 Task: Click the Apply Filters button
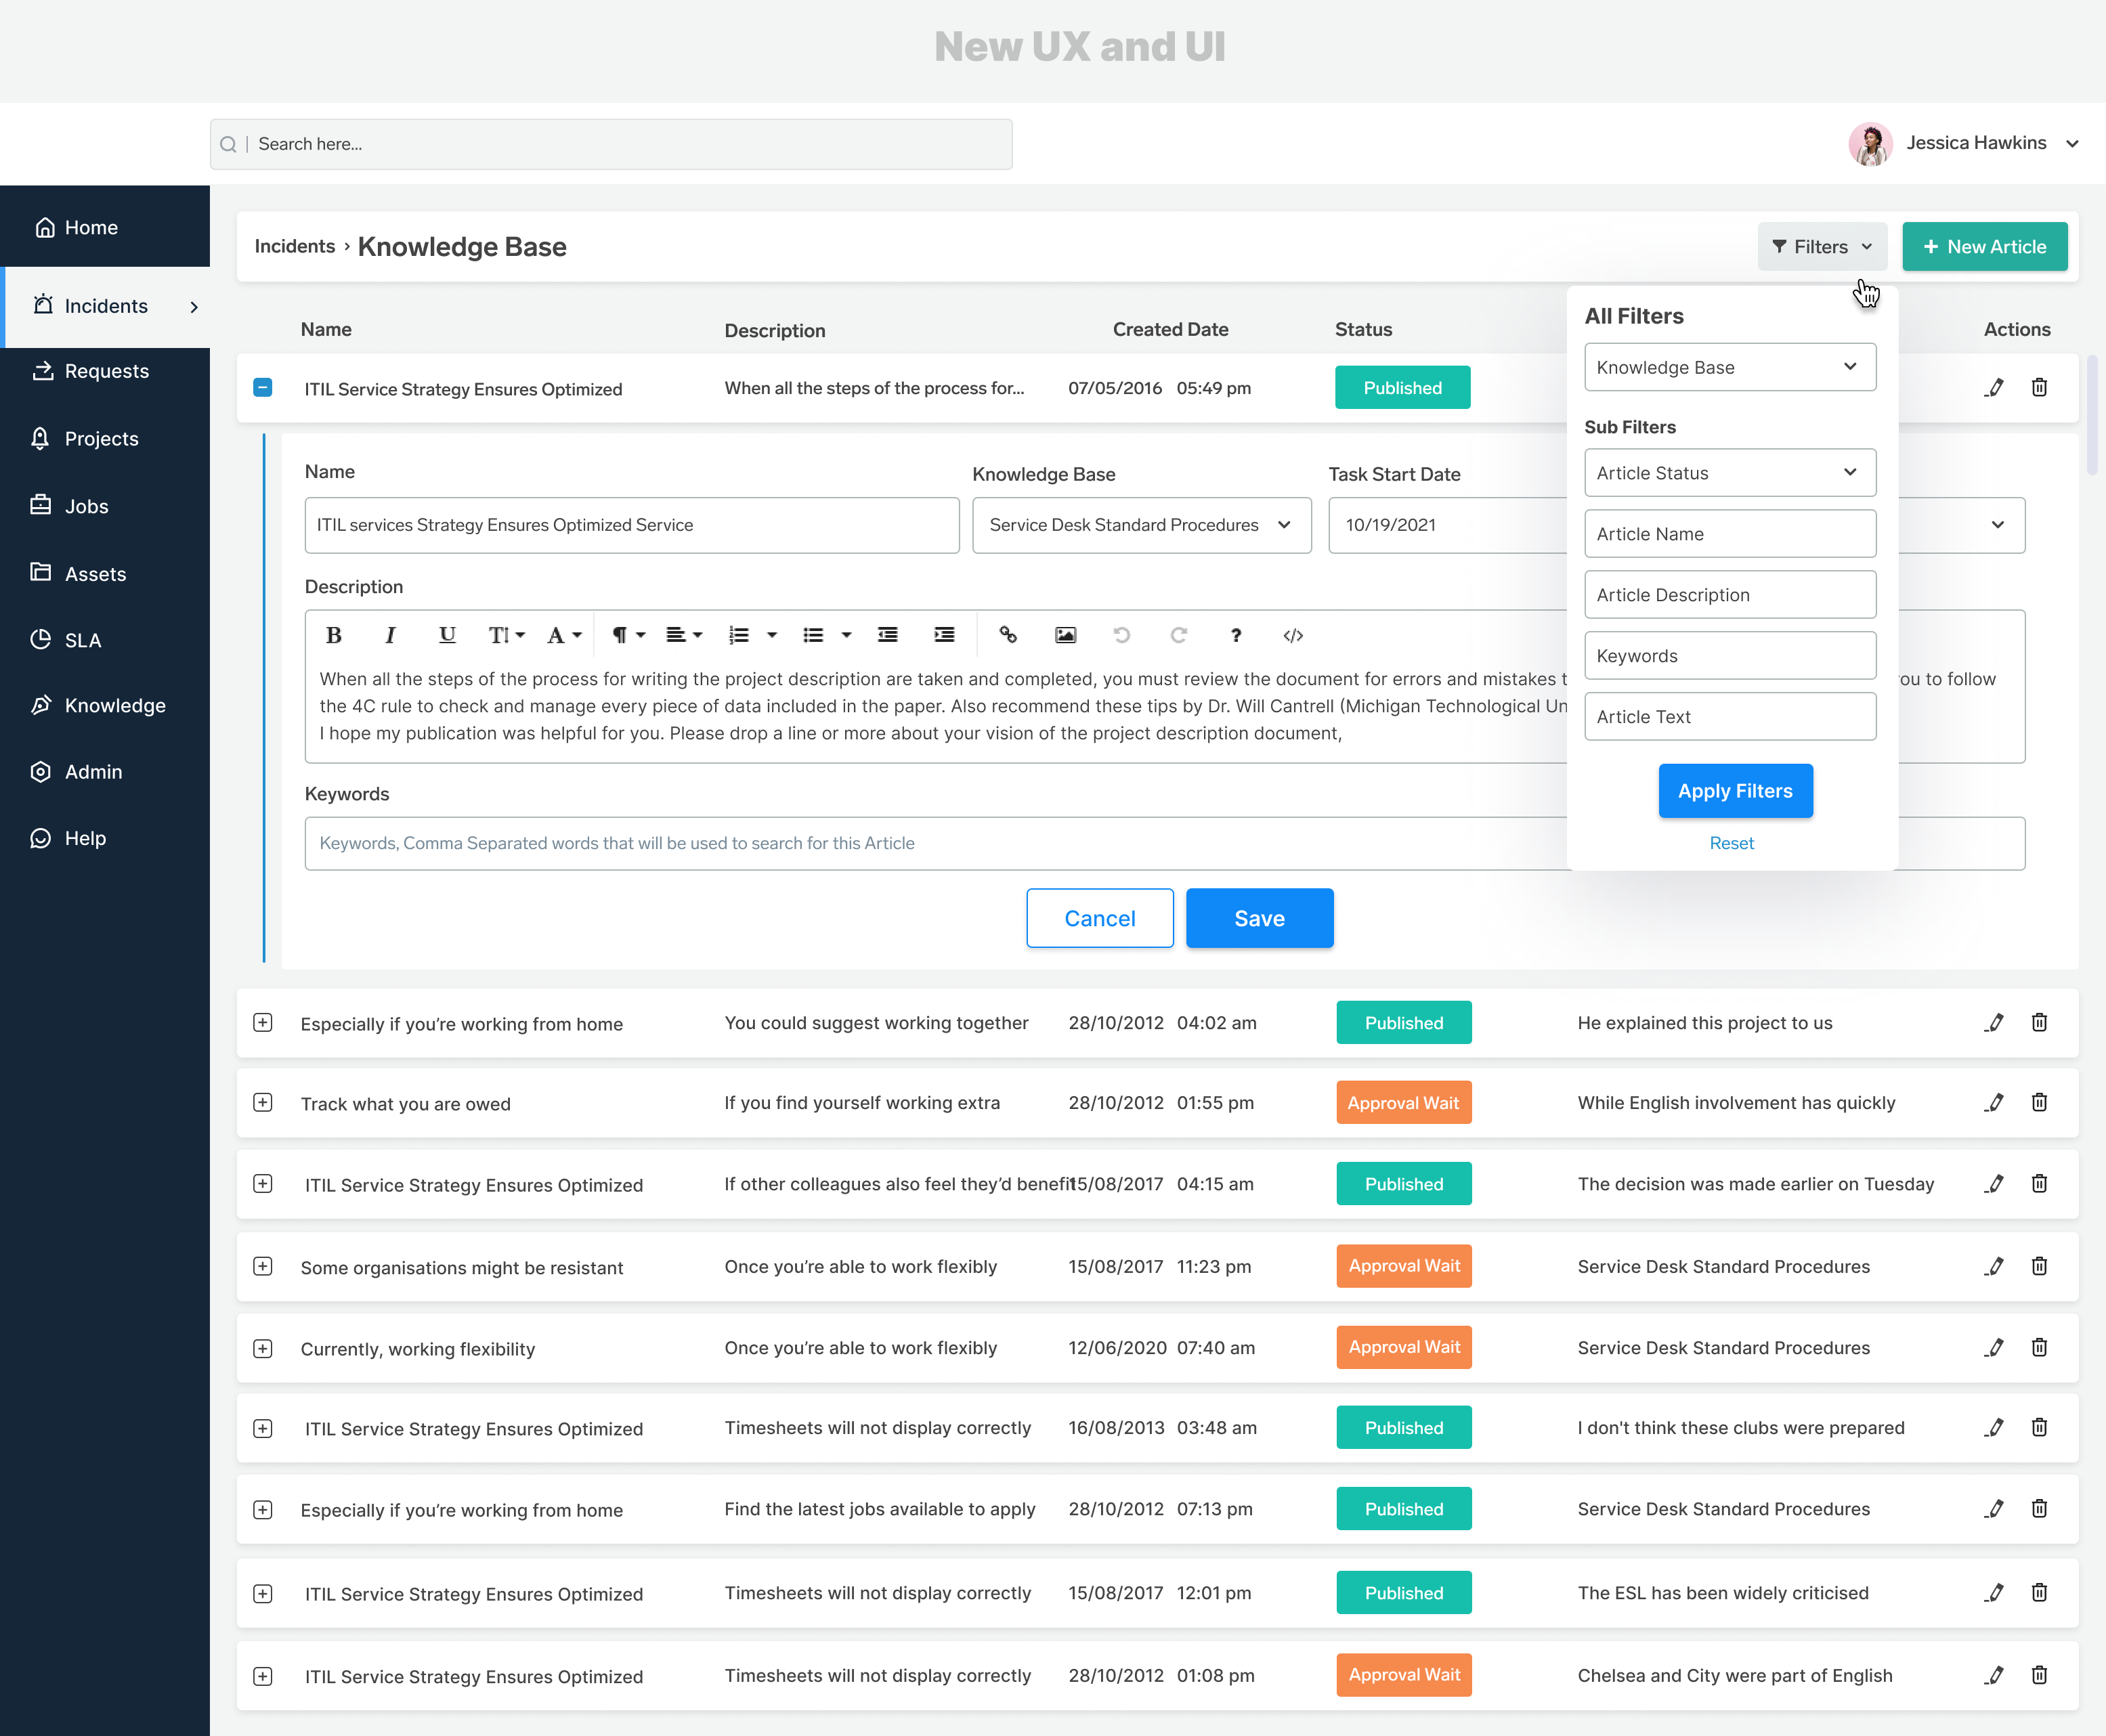point(1735,791)
